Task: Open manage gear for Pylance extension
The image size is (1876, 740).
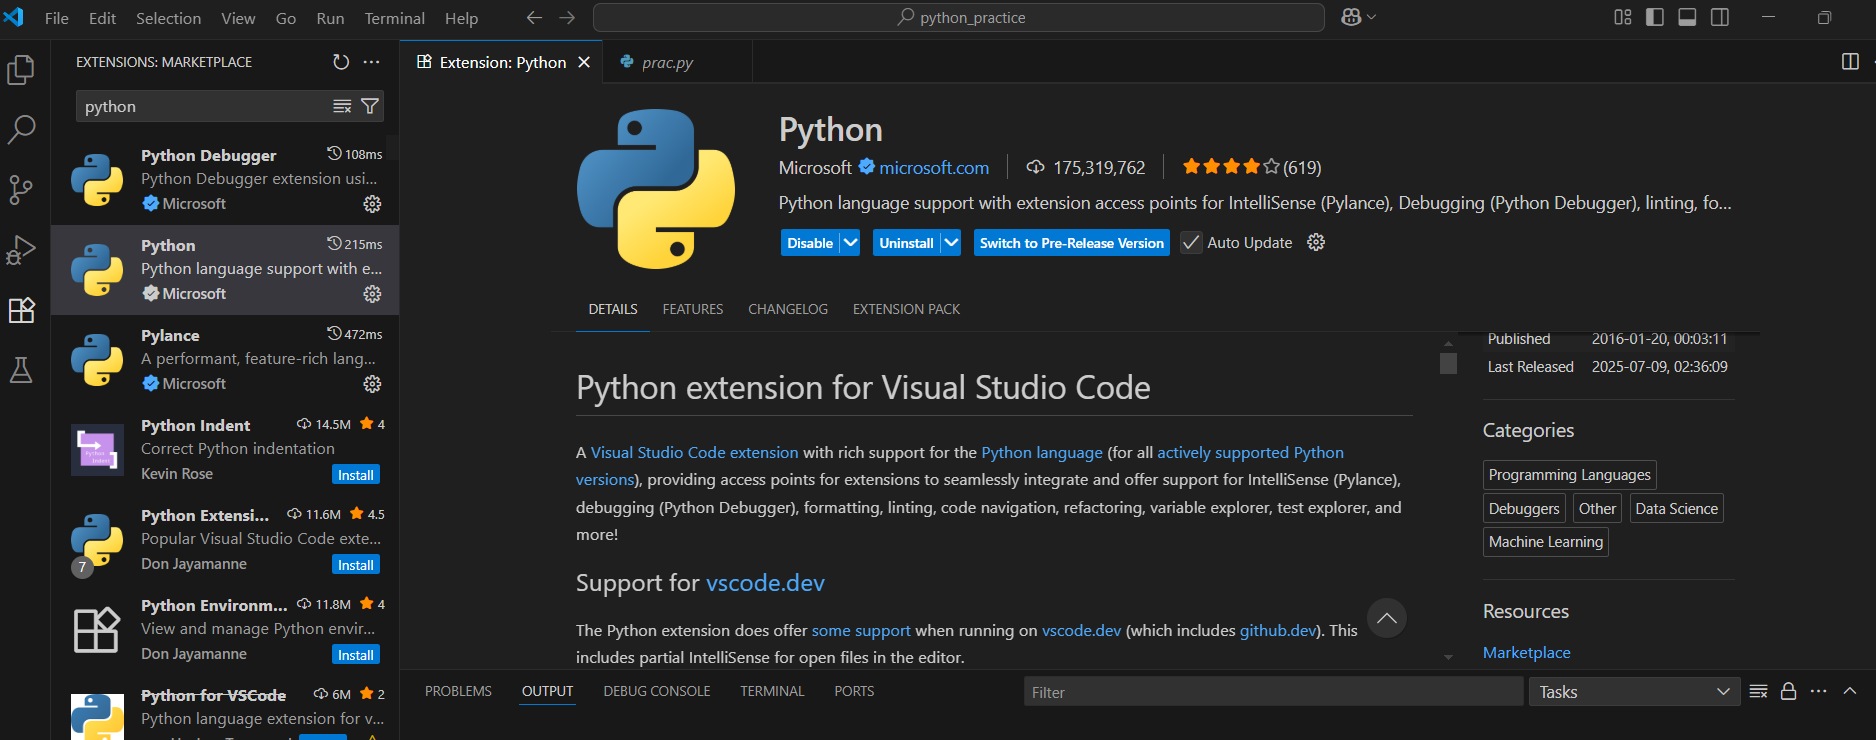Action: pyautogui.click(x=372, y=384)
